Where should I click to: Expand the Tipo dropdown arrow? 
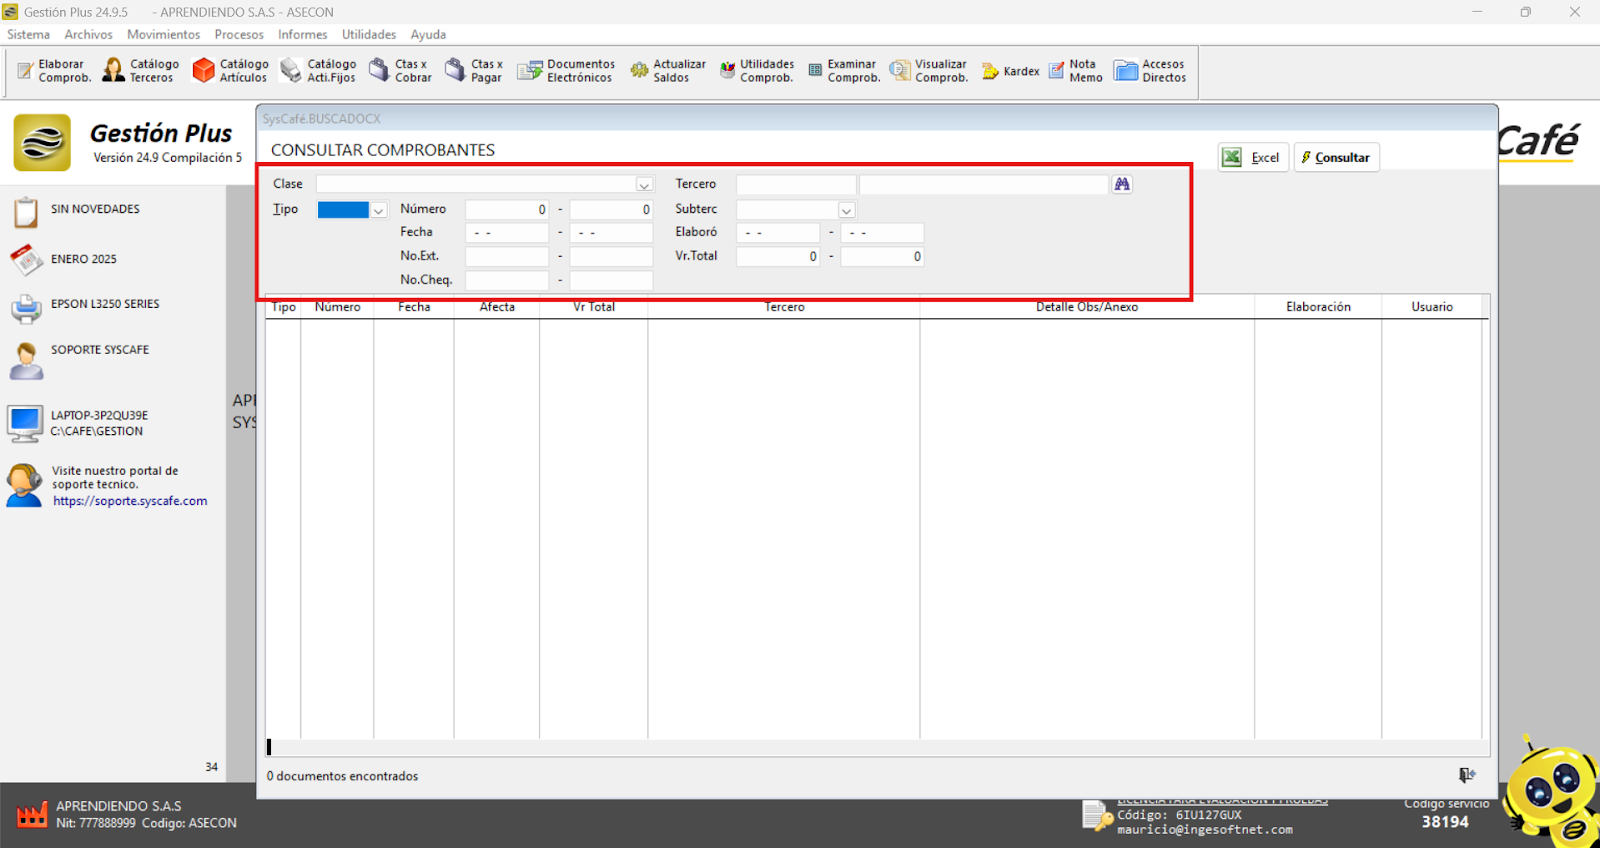point(379,210)
